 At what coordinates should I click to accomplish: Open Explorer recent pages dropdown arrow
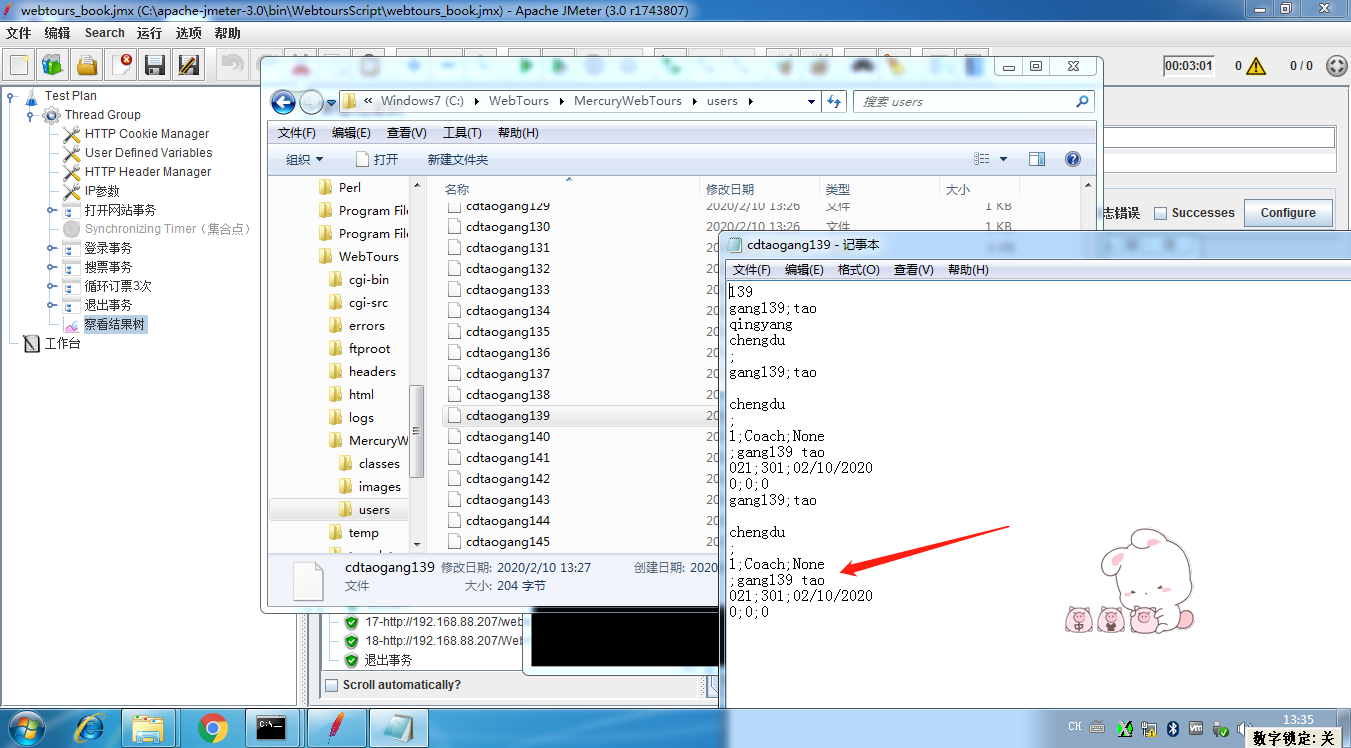(x=330, y=103)
